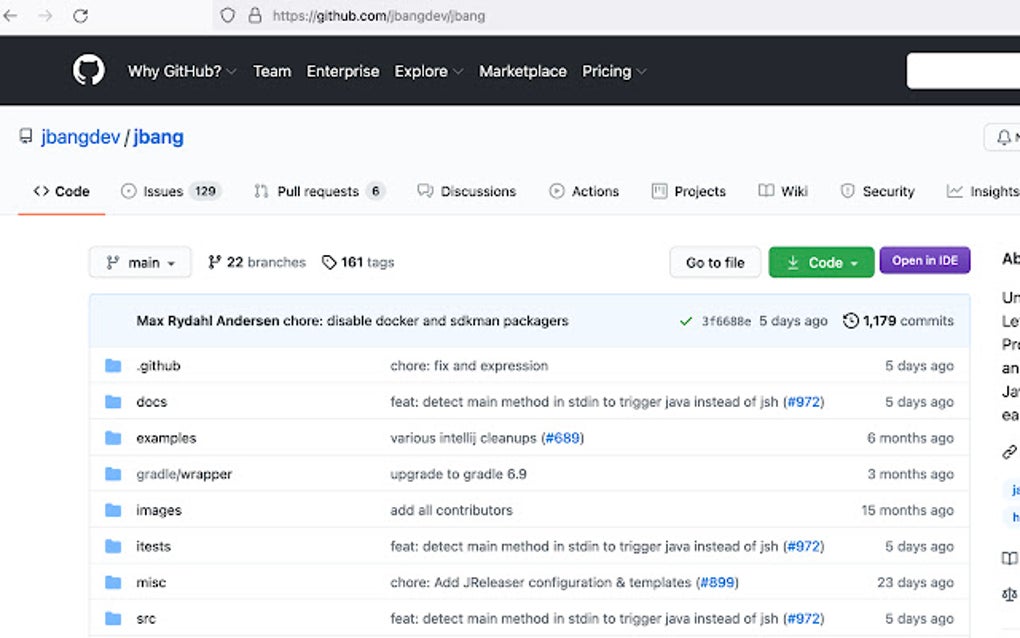Image resolution: width=1020 pixels, height=638 pixels.
Task: Click the link icon in the About sidebar
Action: pyautogui.click(x=1008, y=451)
